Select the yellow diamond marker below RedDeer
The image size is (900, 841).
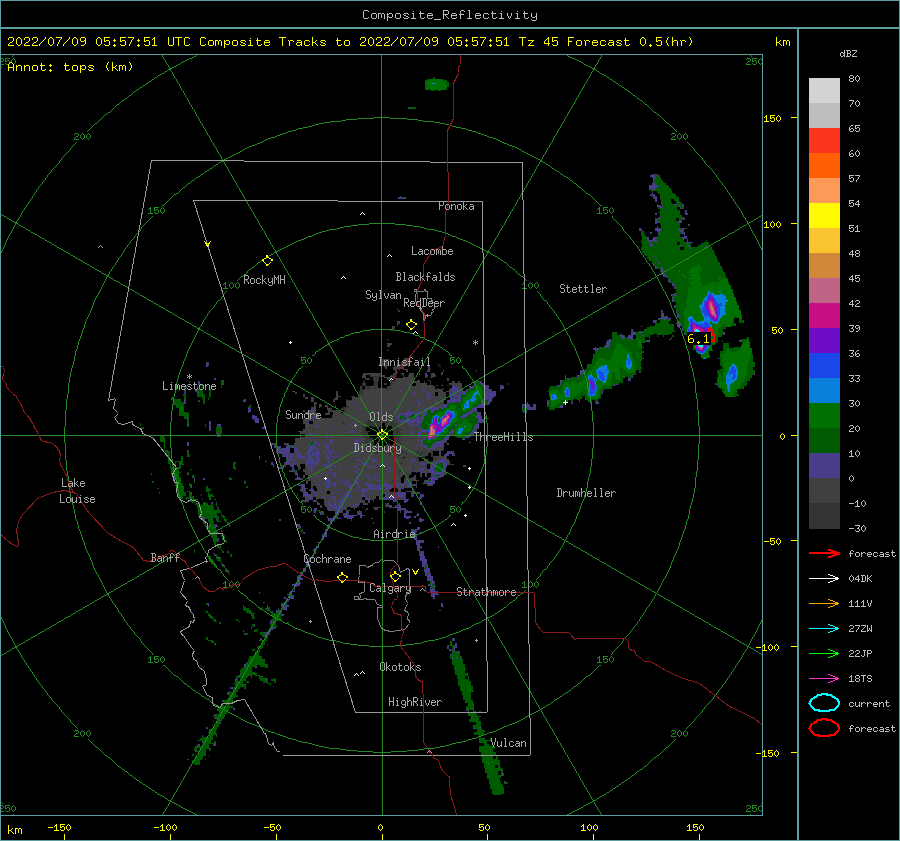coord(411,325)
